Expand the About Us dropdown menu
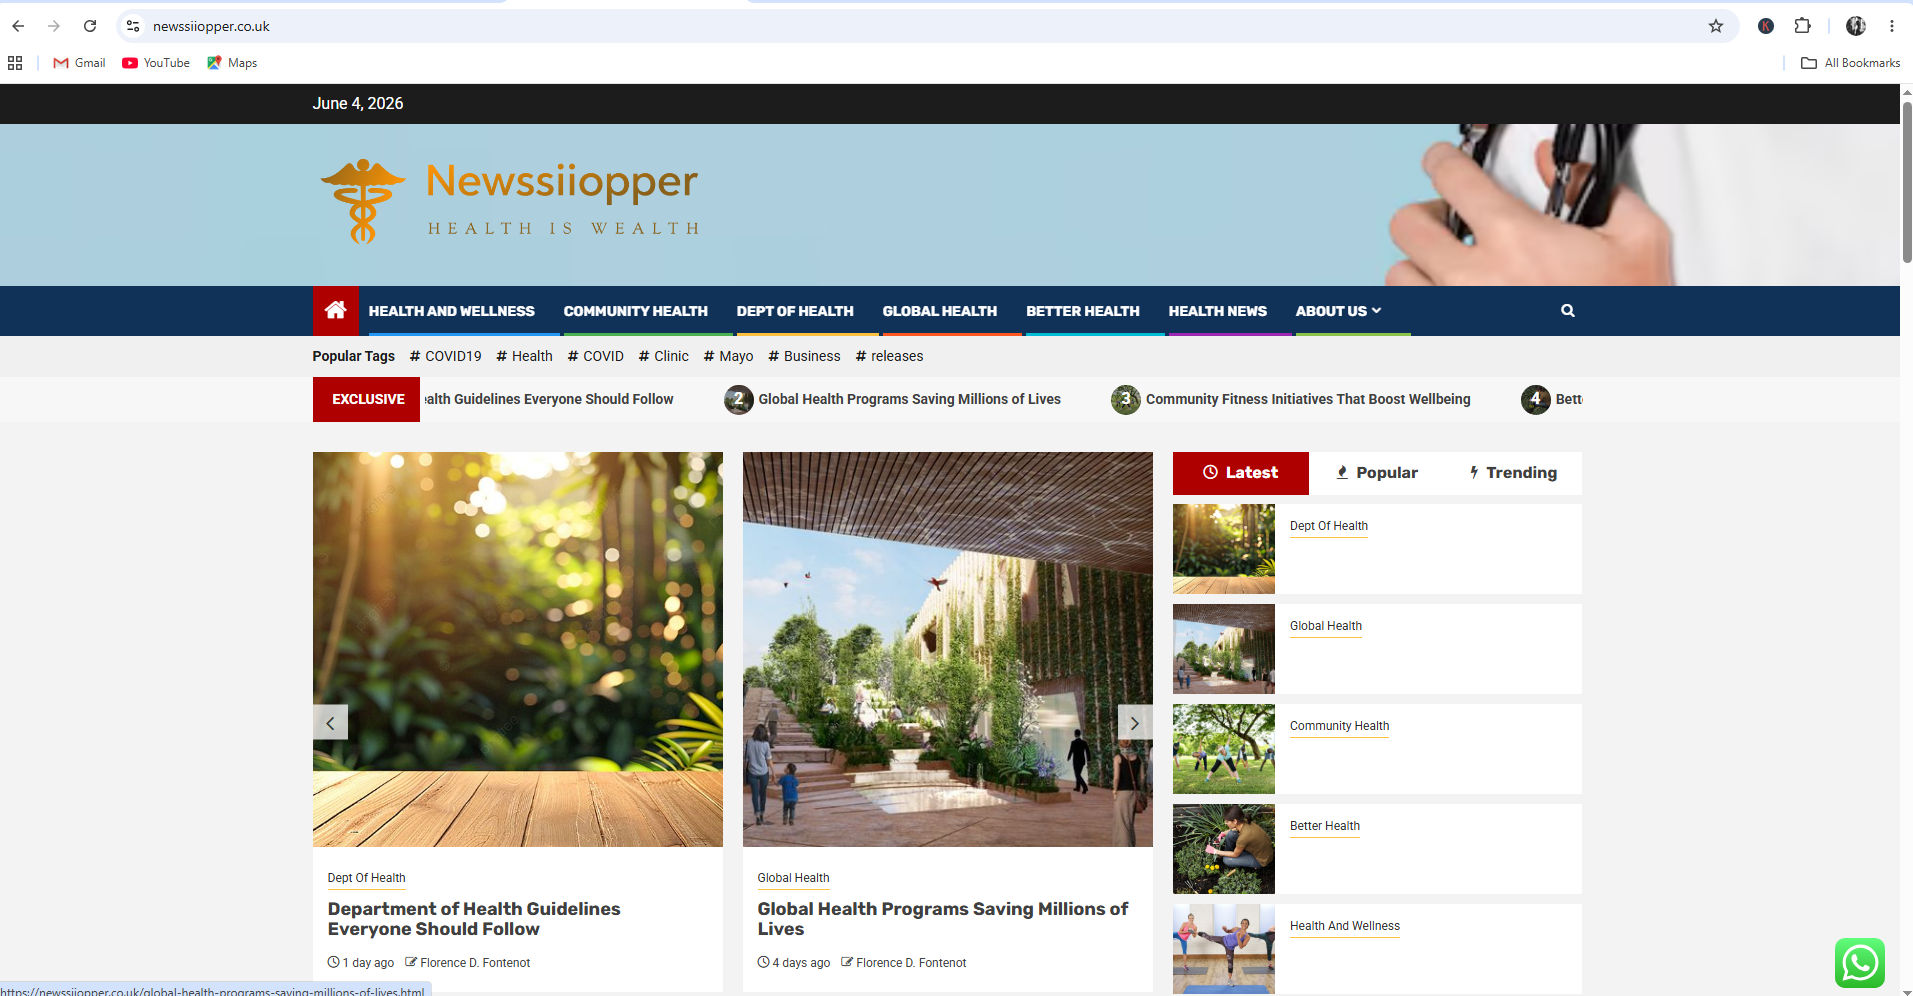 [x=1338, y=311]
